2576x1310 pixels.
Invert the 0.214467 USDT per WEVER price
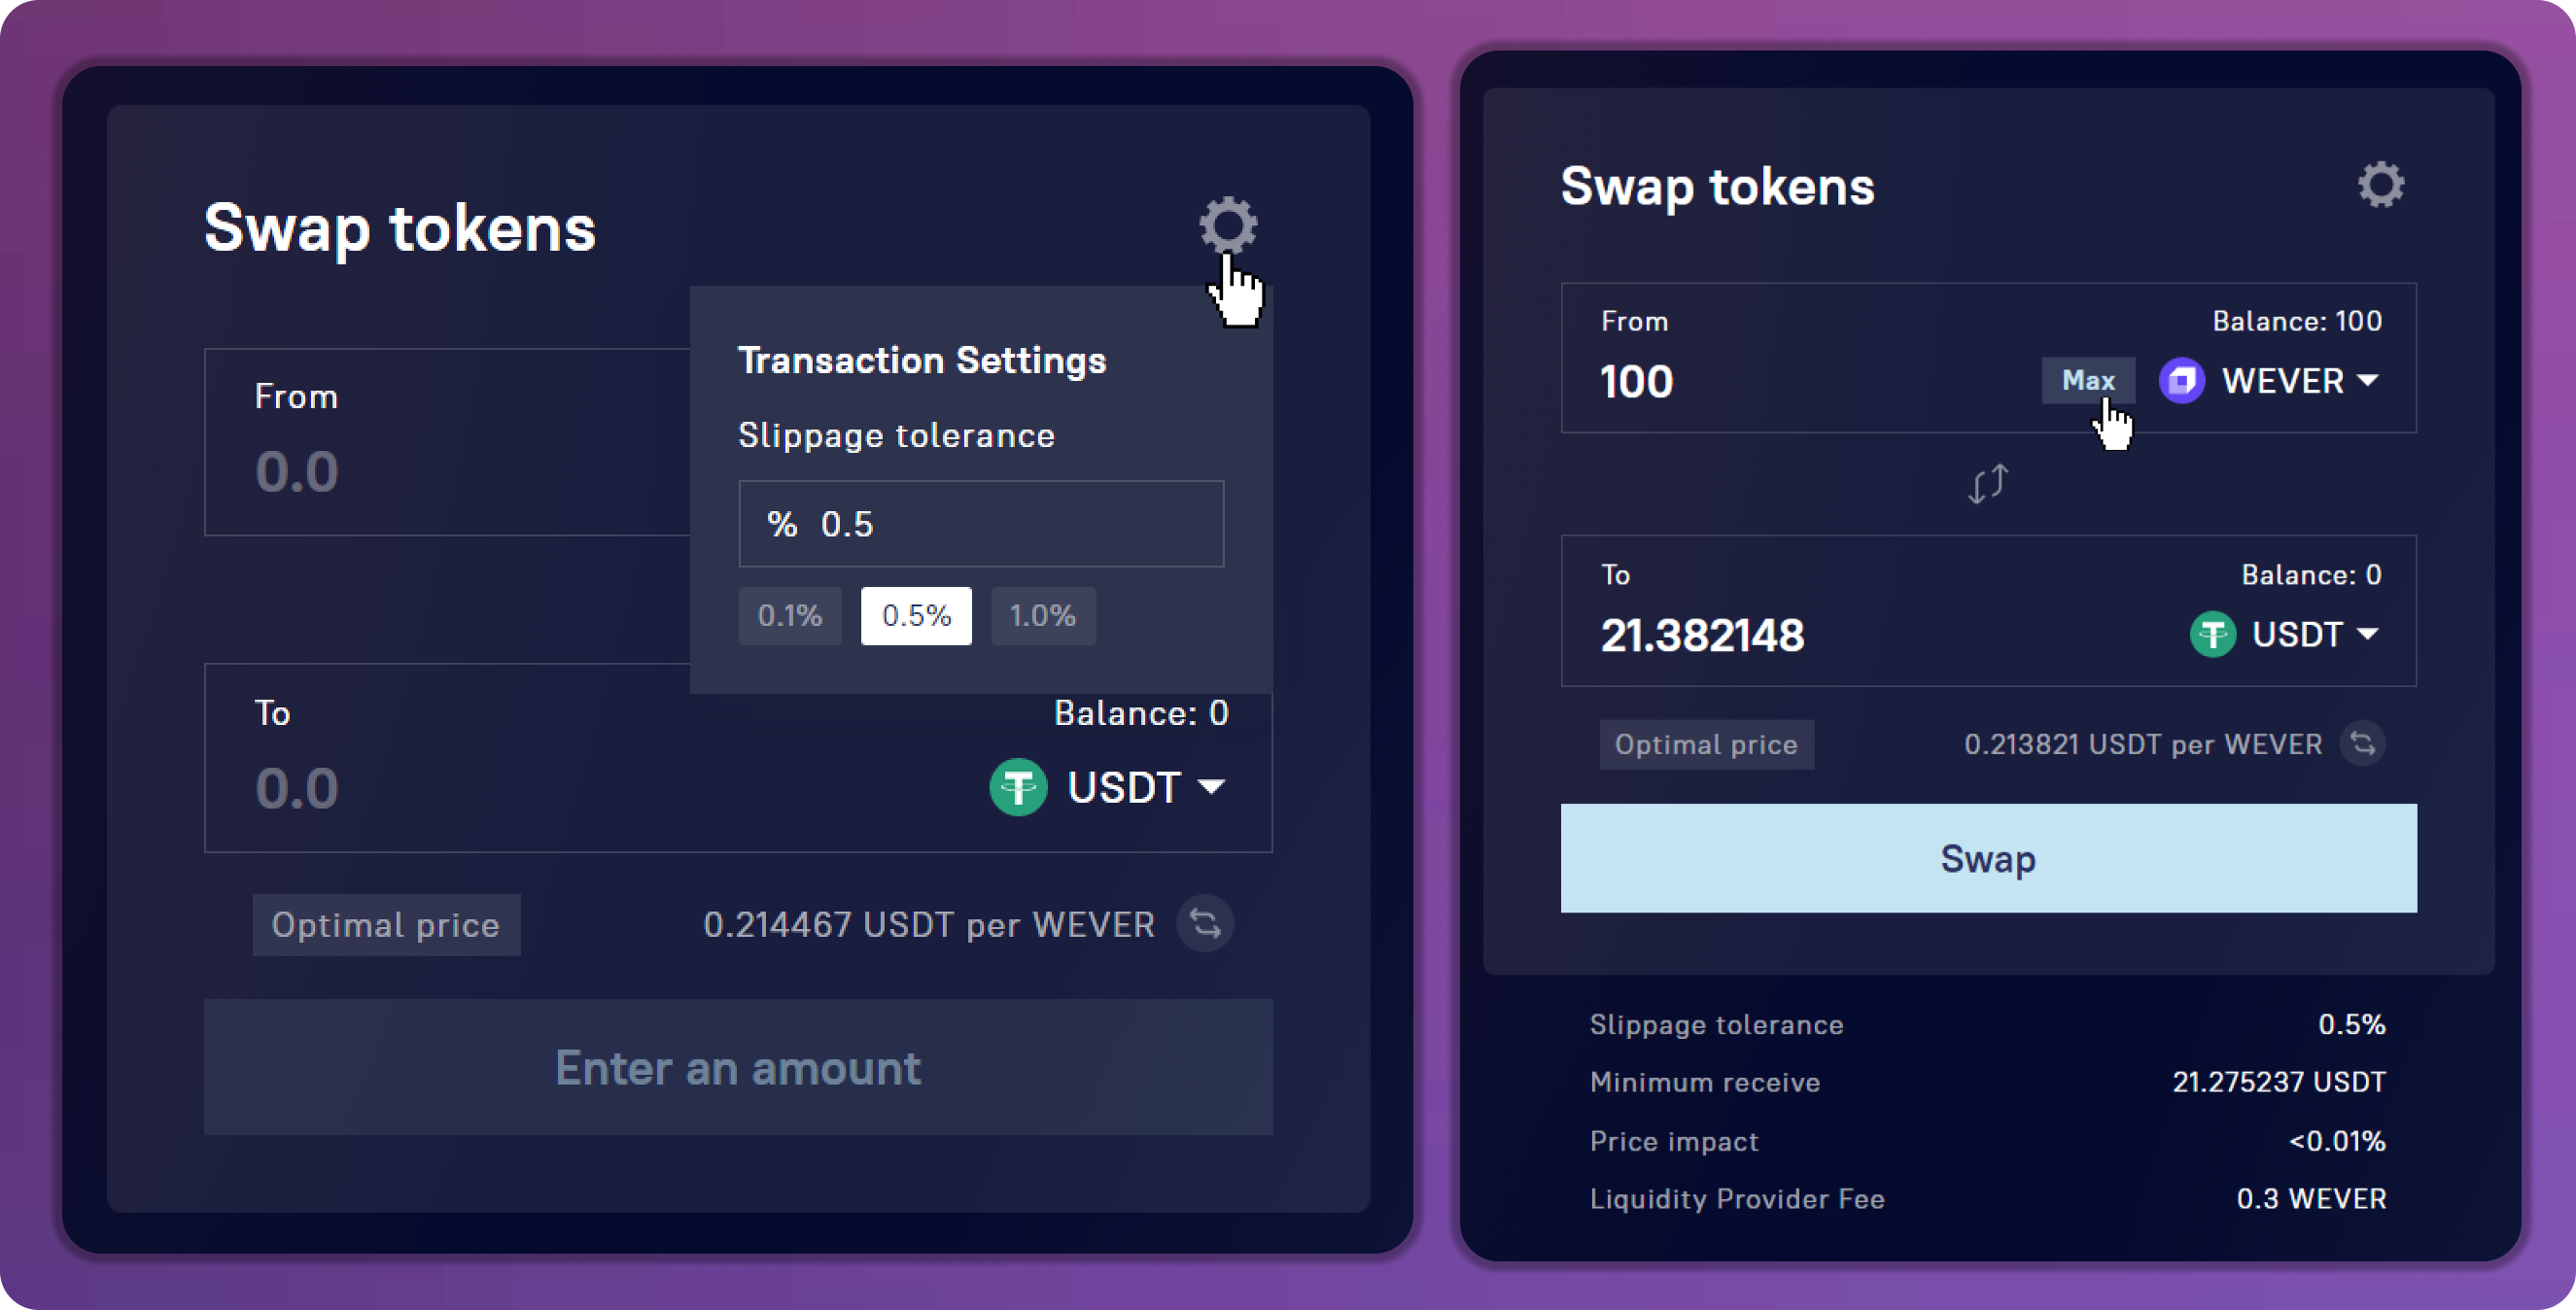click(1205, 924)
